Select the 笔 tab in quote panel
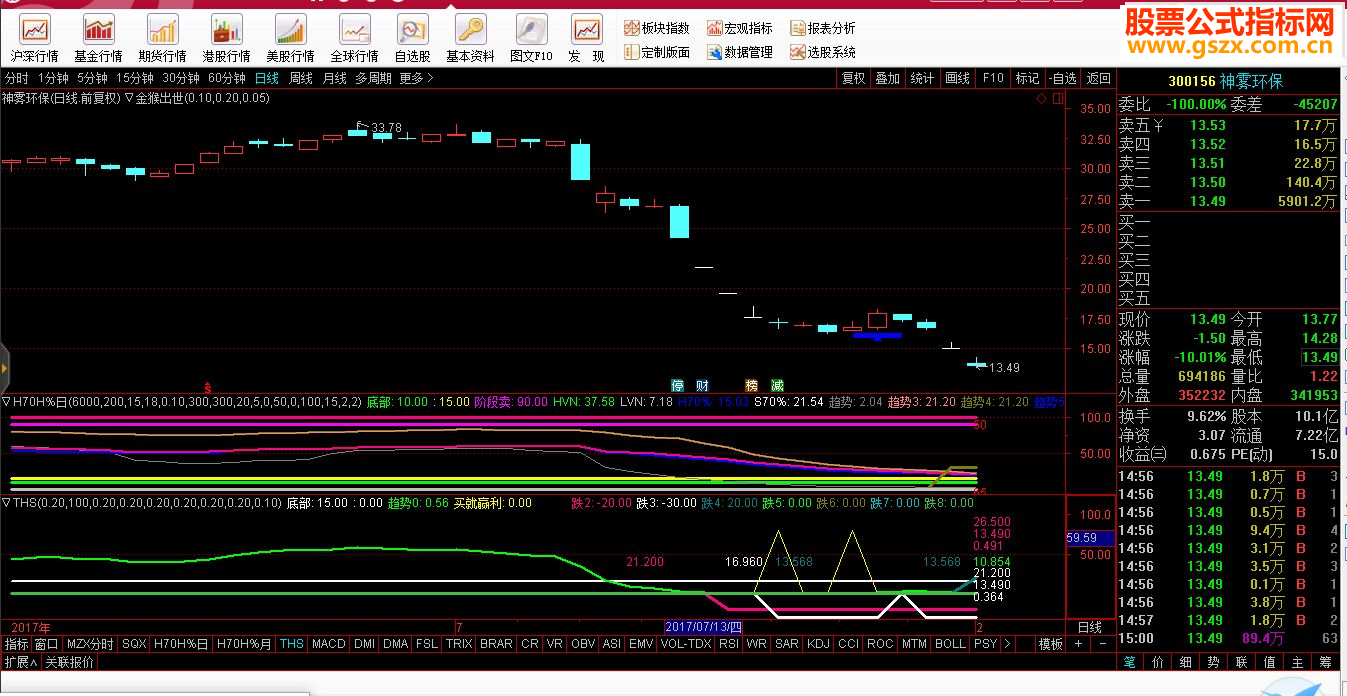 [x=1129, y=662]
